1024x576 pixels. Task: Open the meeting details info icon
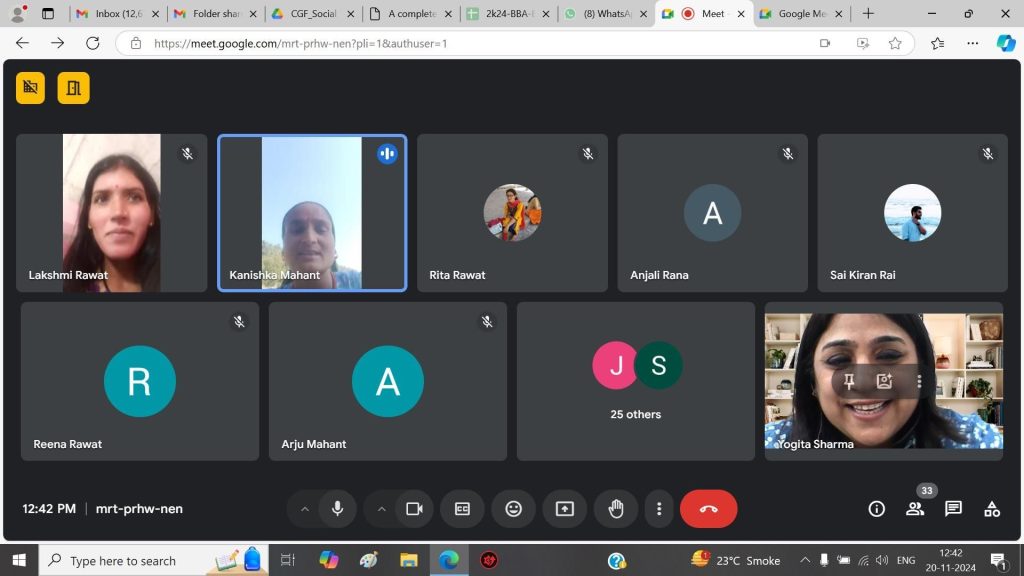(877, 509)
